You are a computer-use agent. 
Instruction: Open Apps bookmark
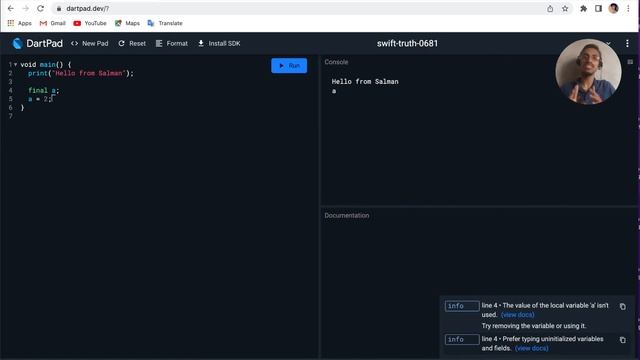20,23
